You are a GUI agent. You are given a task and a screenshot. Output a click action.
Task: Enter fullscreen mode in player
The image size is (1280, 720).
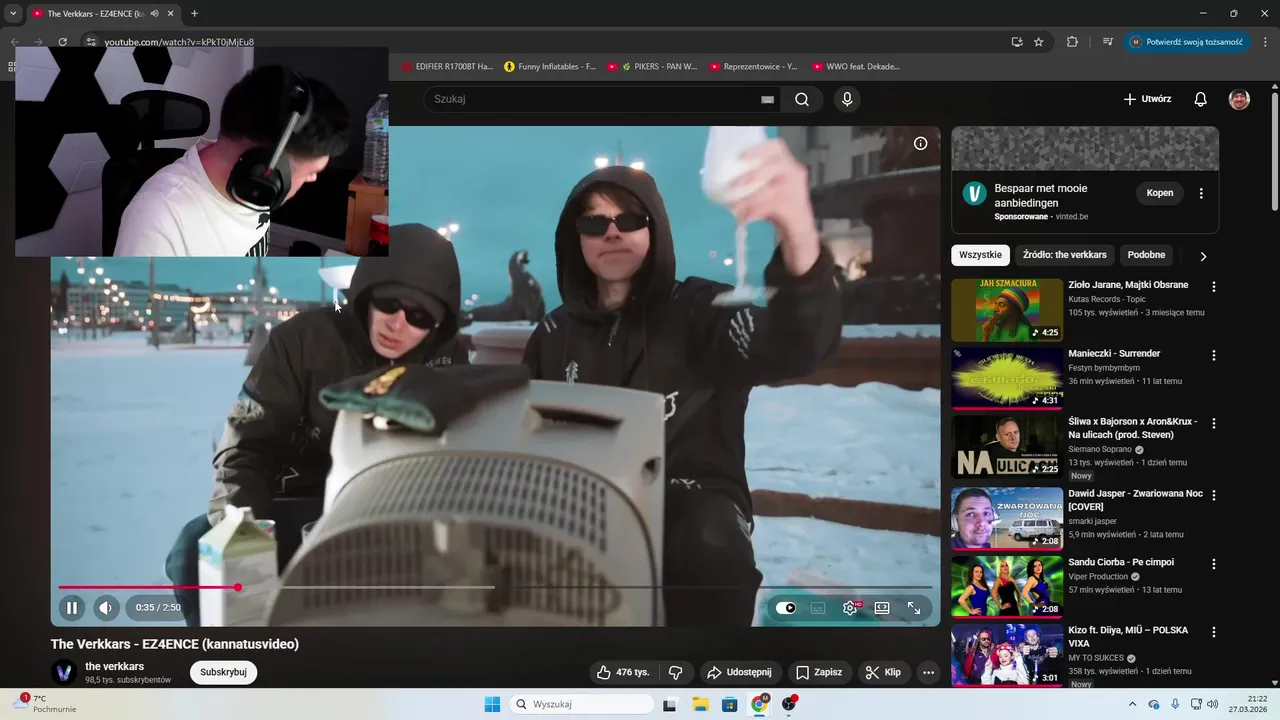(x=914, y=608)
